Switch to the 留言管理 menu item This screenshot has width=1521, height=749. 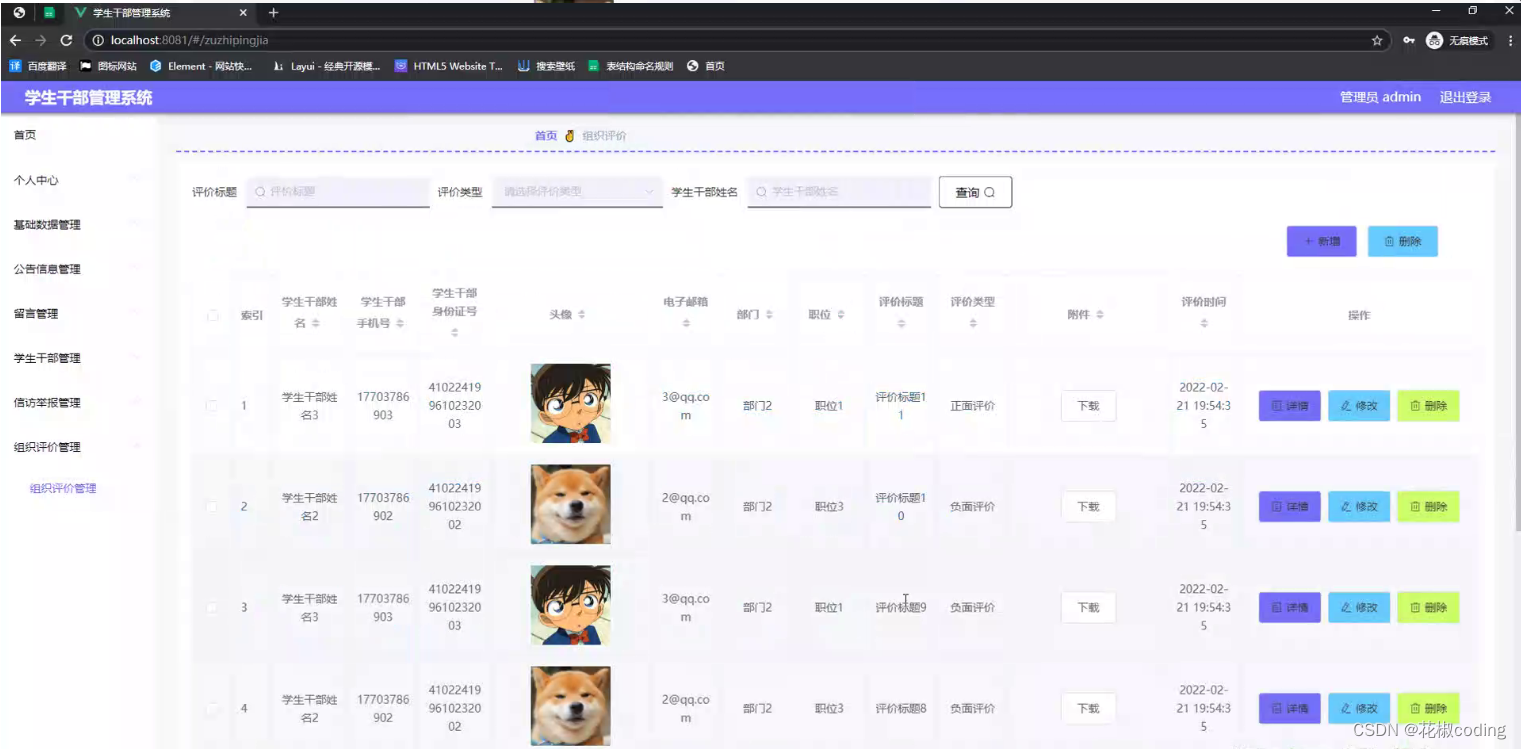tap(38, 313)
